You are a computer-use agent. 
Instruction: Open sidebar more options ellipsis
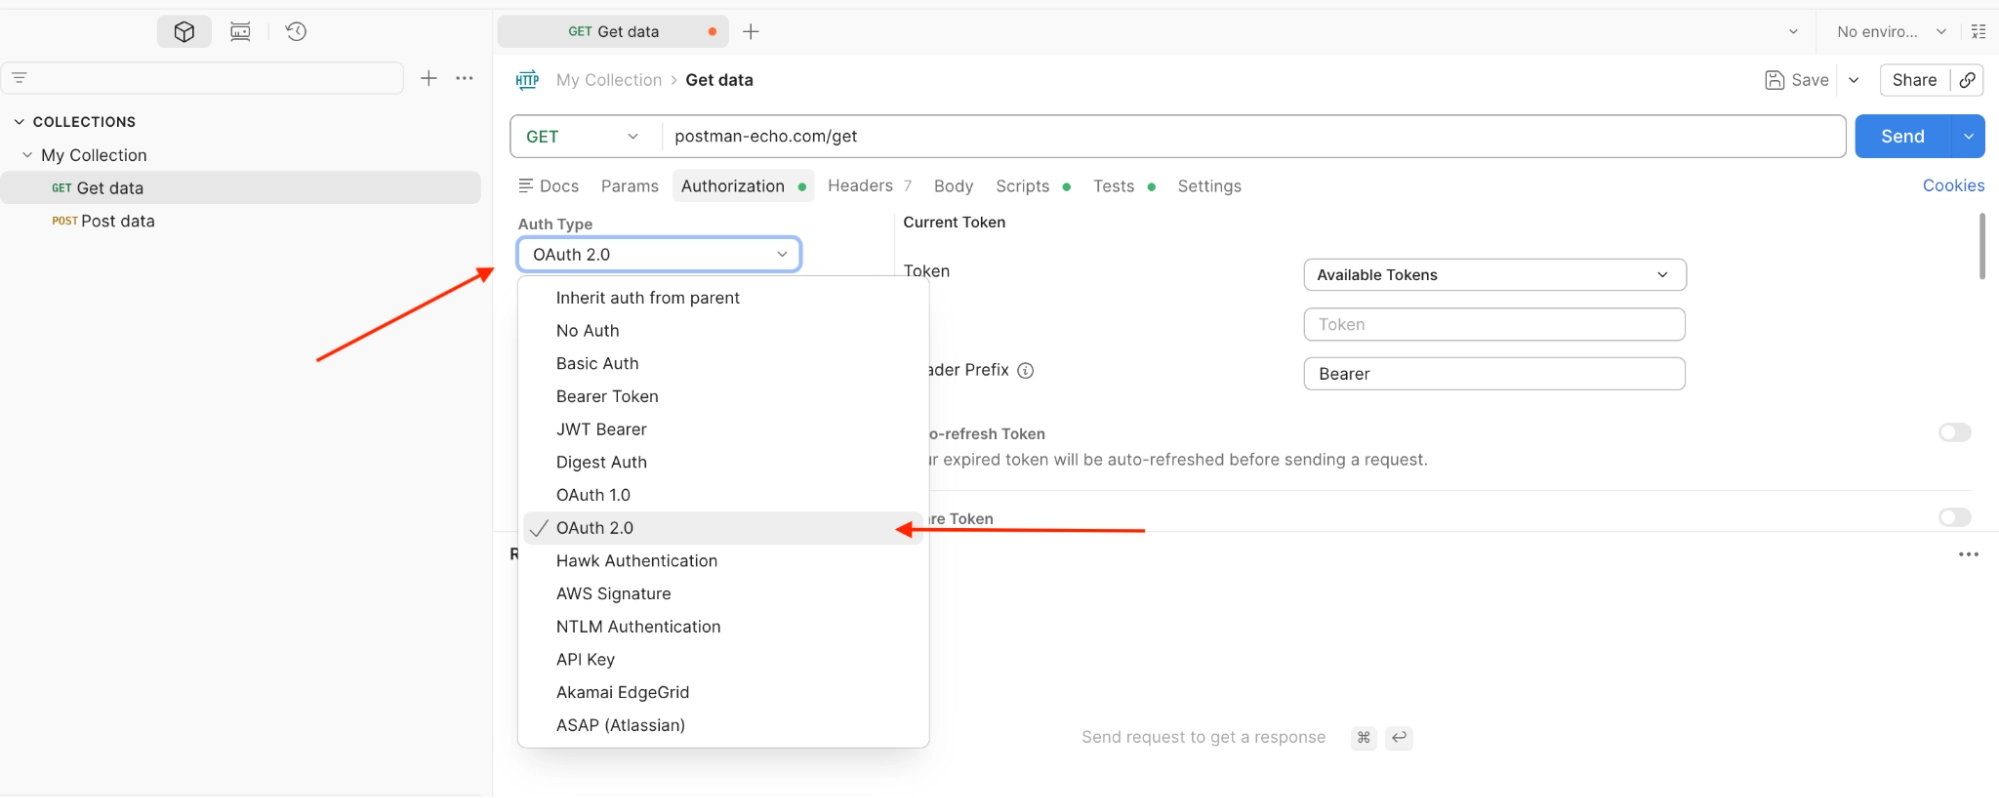[465, 78]
